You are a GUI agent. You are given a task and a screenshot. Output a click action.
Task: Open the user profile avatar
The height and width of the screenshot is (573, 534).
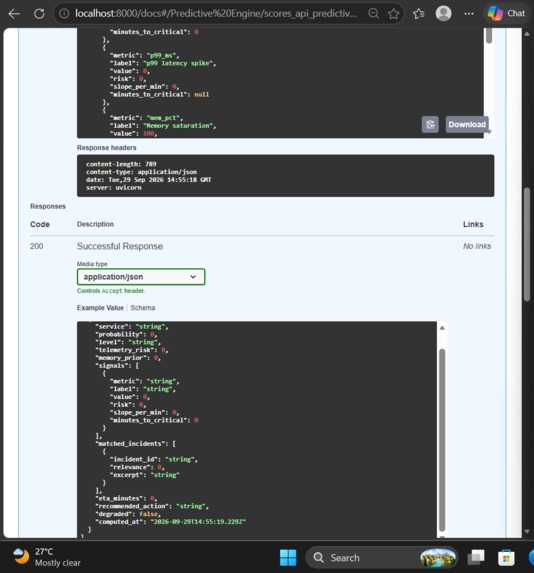[443, 14]
